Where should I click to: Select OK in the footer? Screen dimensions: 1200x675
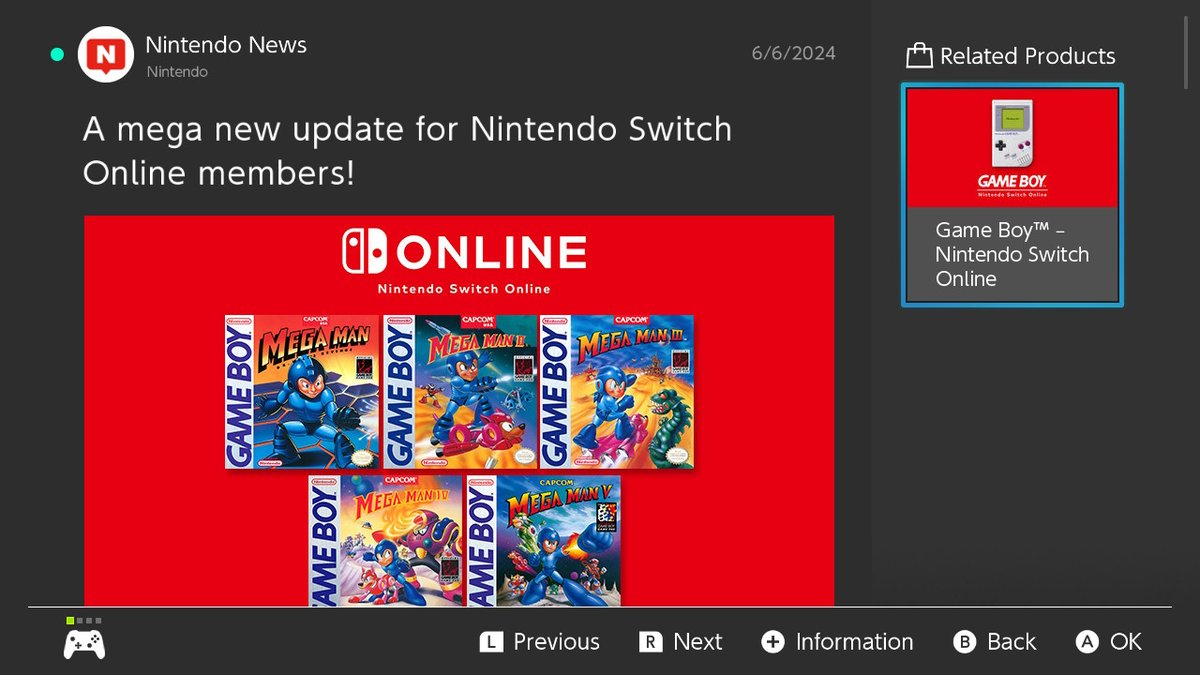[1108, 642]
